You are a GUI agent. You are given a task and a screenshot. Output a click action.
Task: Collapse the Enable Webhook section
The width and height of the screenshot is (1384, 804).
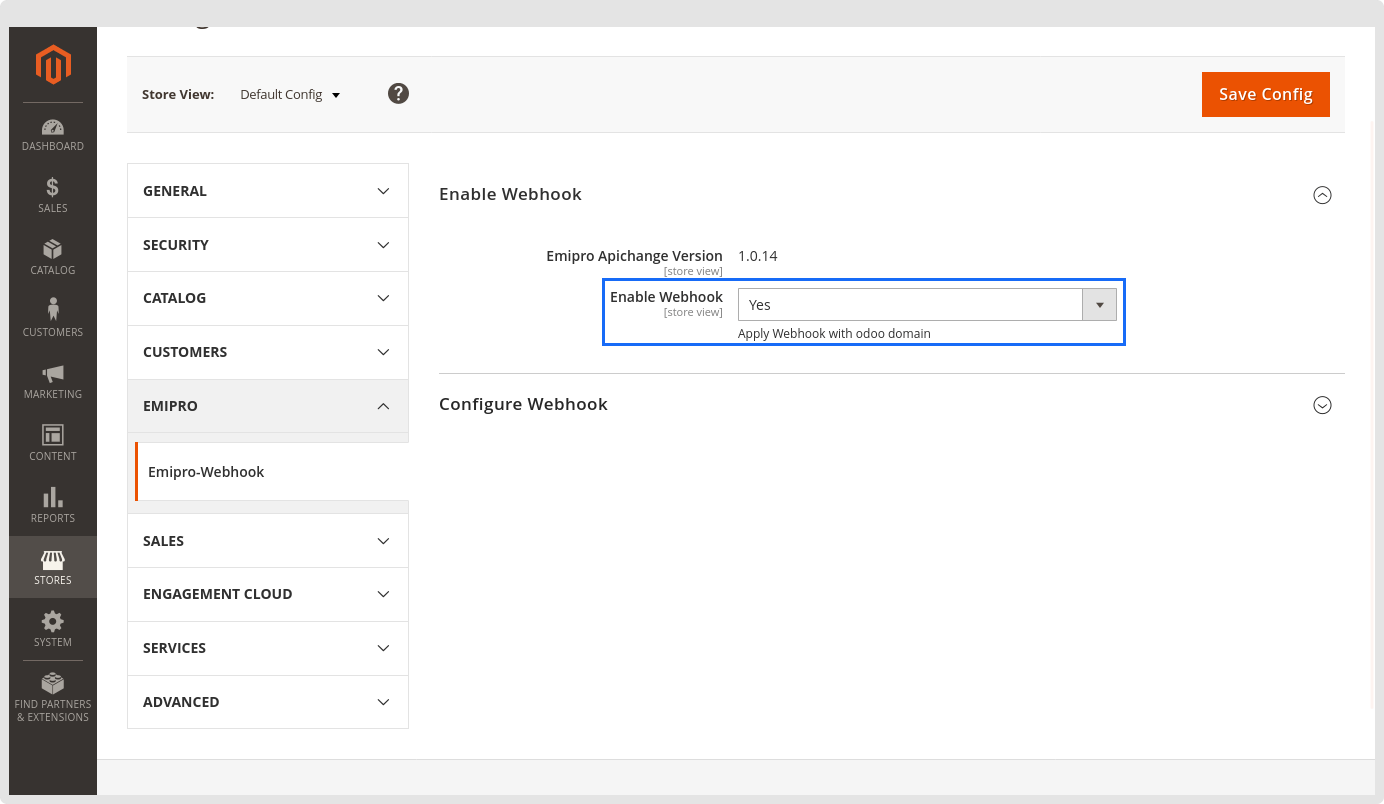click(1322, 195)
